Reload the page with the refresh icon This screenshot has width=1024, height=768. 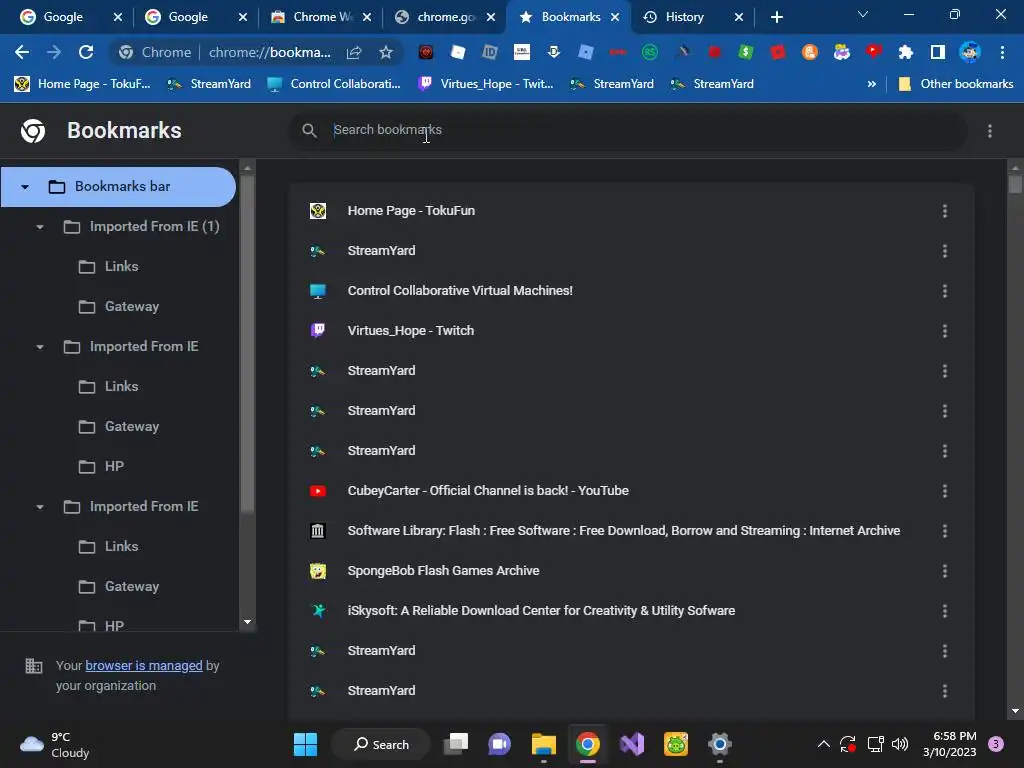pos(86,52)
